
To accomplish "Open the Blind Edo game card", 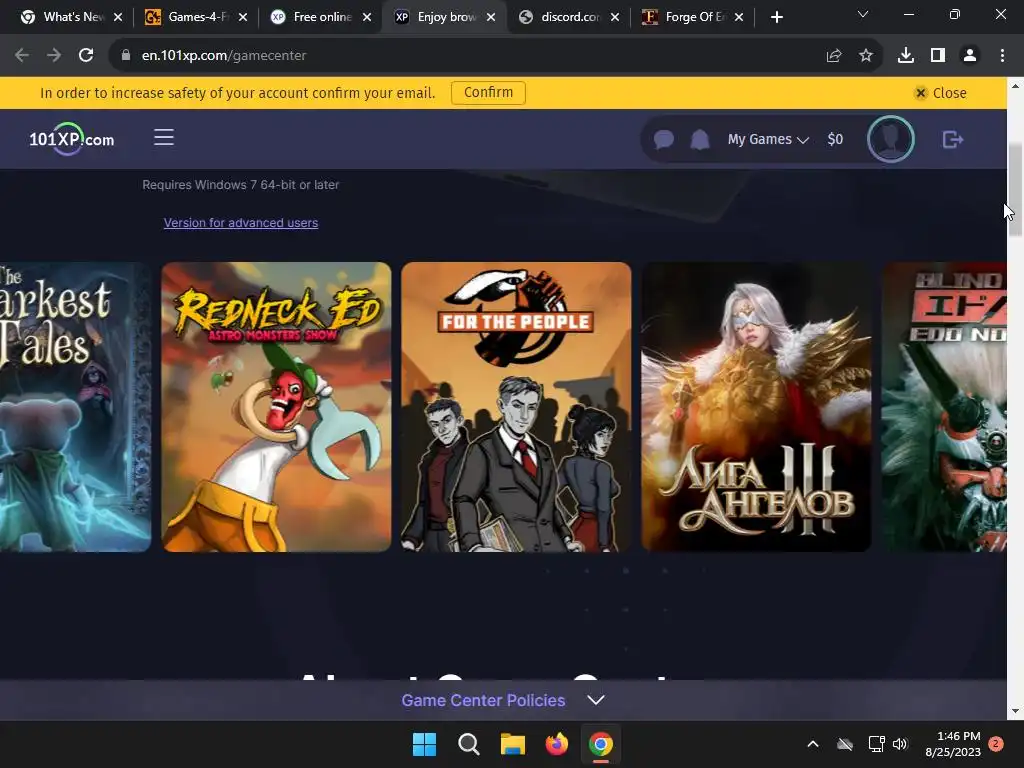I will (x=944, y=407).
